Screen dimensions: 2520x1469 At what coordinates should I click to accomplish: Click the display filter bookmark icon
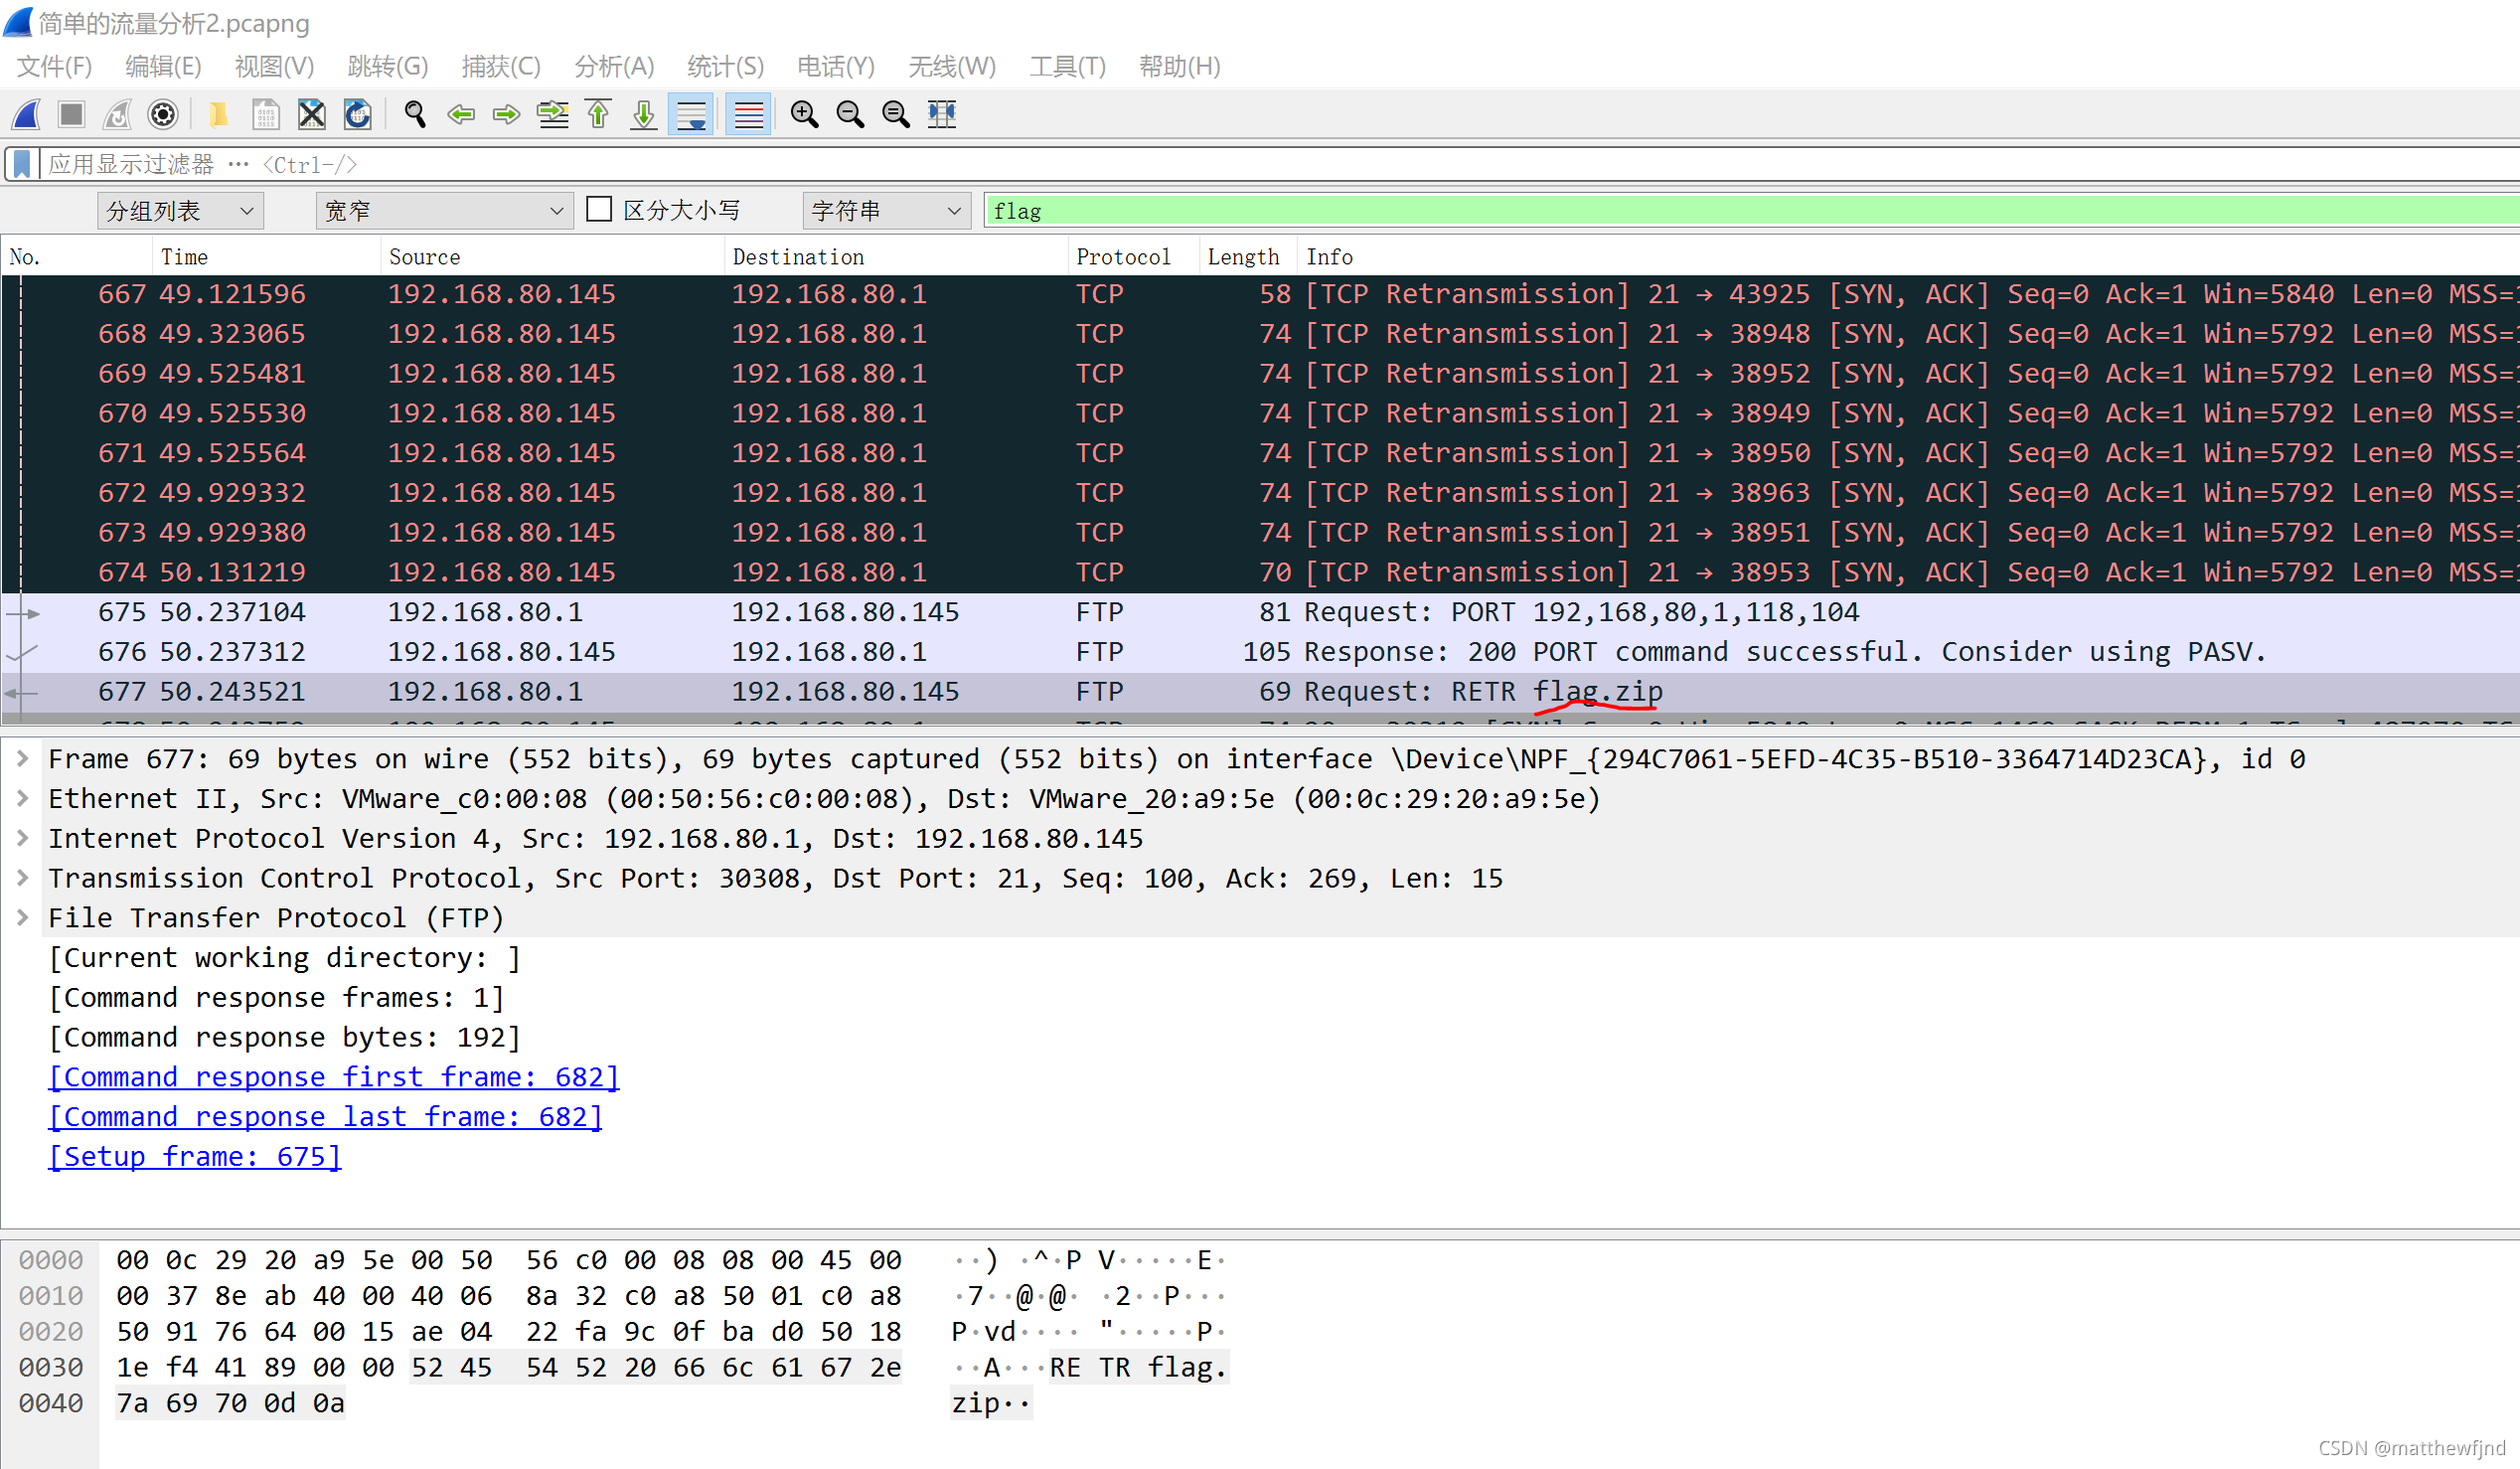(22, 164)
